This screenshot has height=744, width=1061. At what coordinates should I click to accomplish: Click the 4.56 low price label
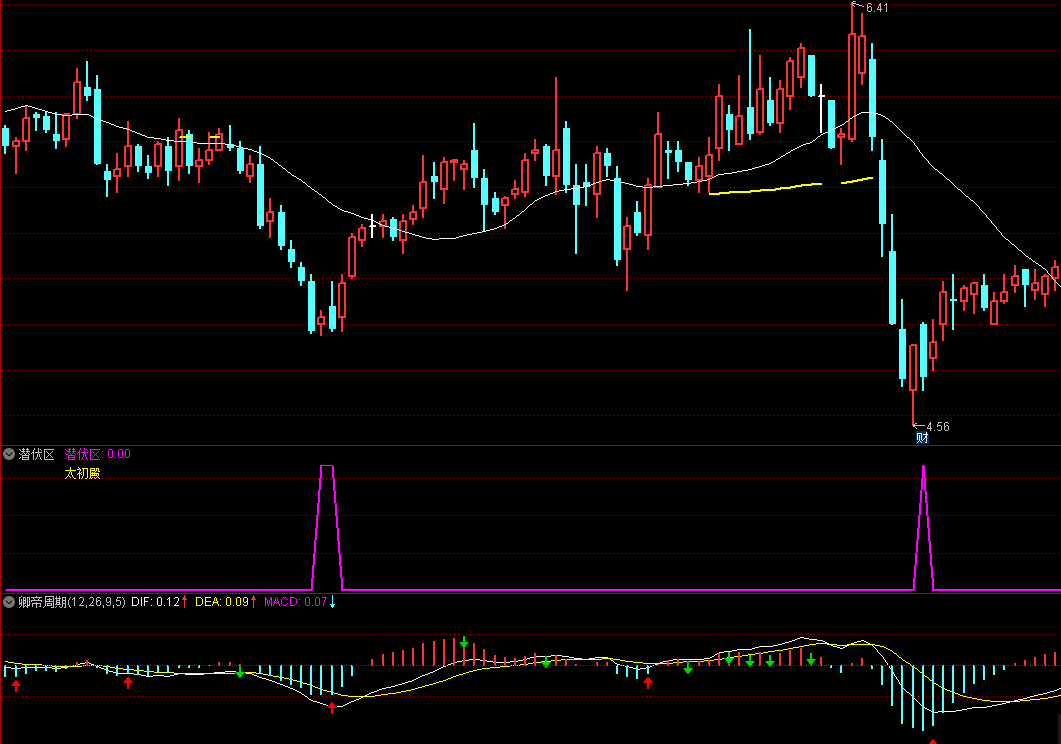[938, 427]
